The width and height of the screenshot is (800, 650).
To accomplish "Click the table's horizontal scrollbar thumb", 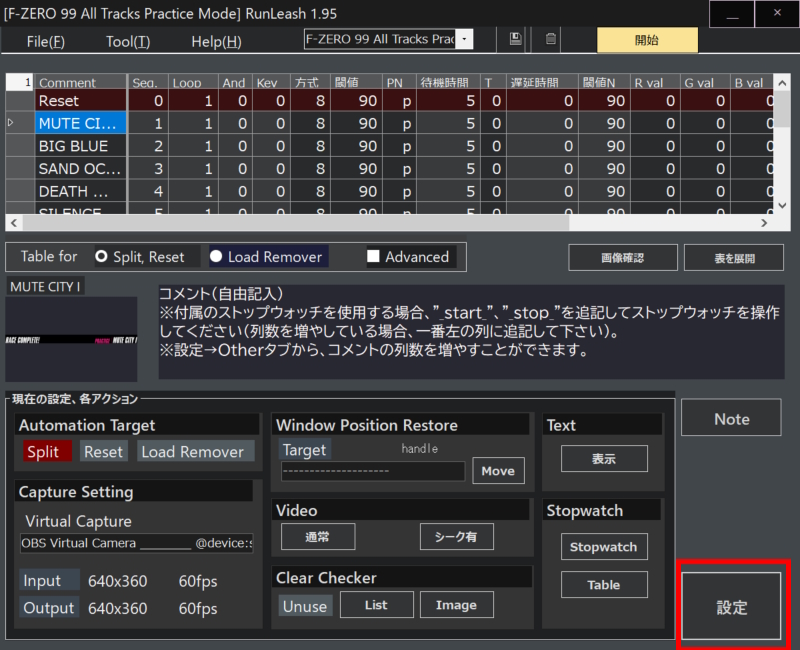I will [x=296, y=222].
